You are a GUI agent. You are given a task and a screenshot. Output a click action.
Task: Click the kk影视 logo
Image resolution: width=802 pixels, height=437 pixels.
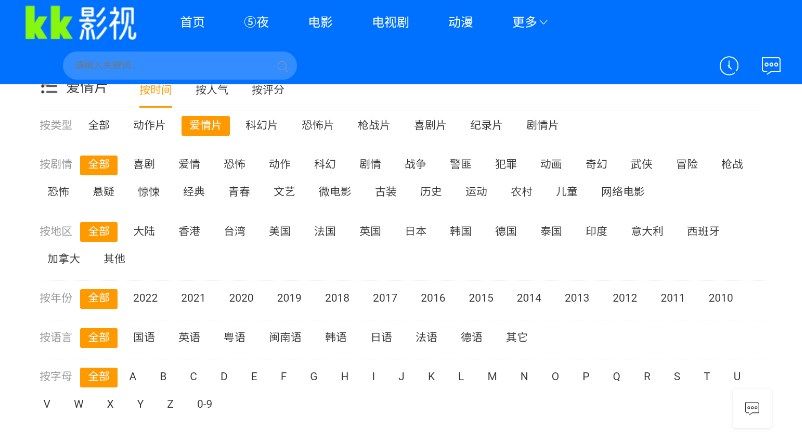(81, 23)
